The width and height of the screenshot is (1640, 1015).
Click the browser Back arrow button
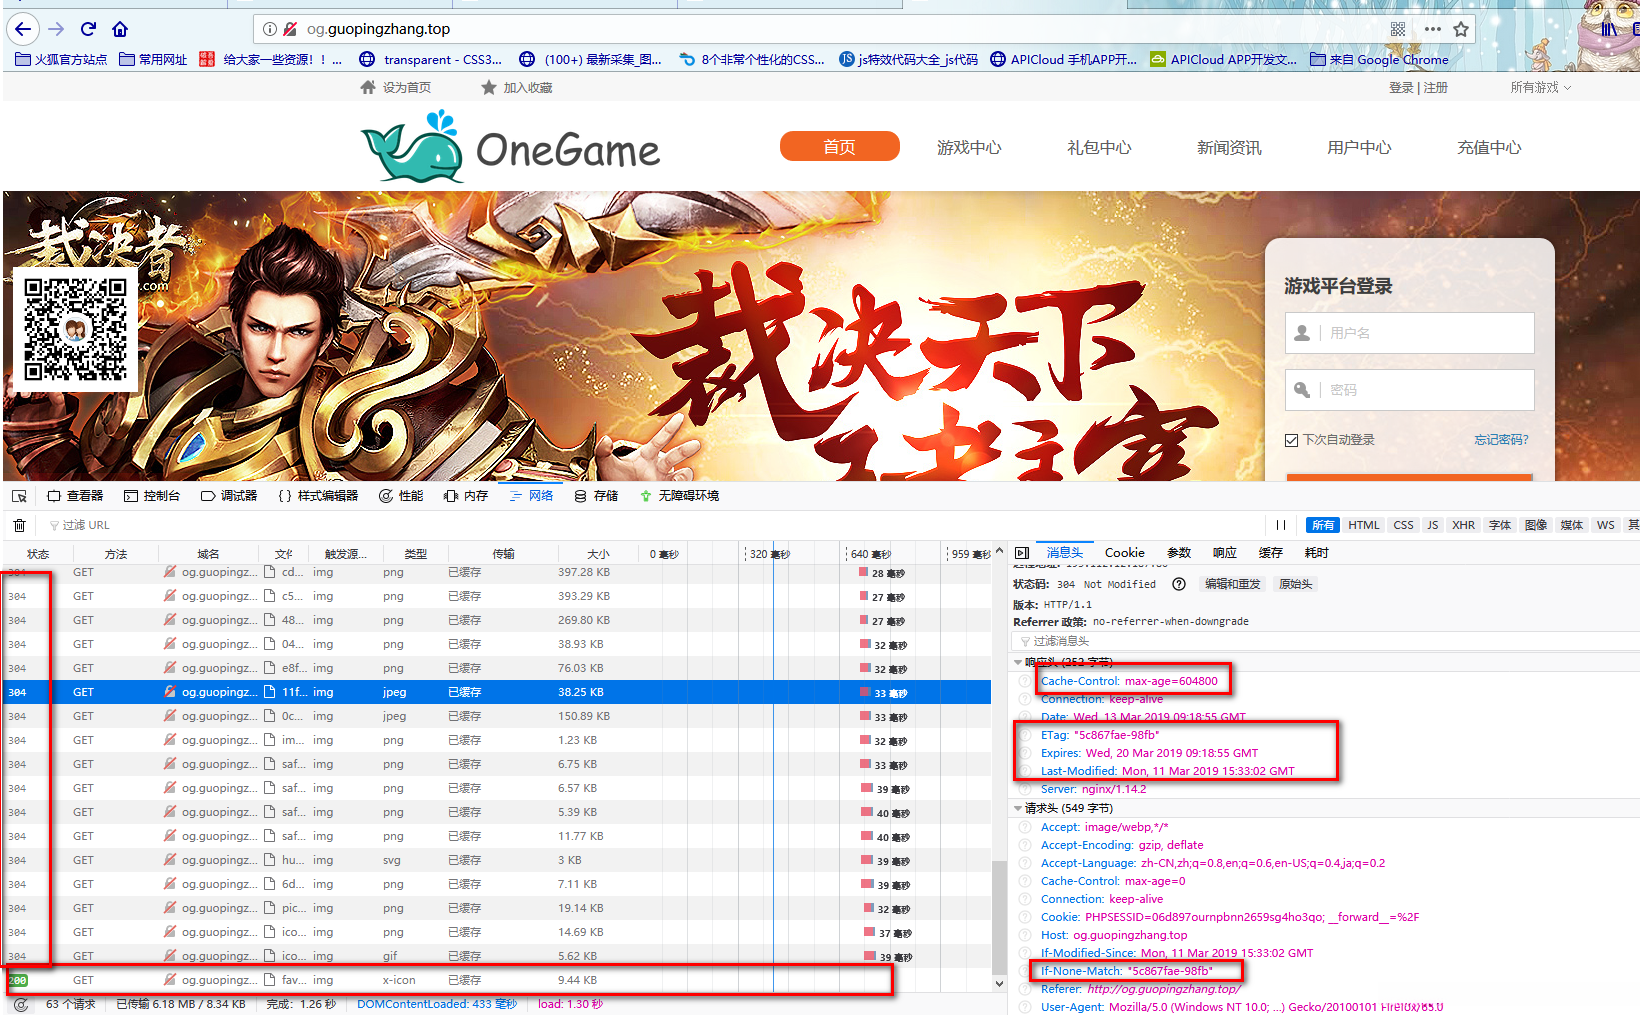click(x=23, y=29)
